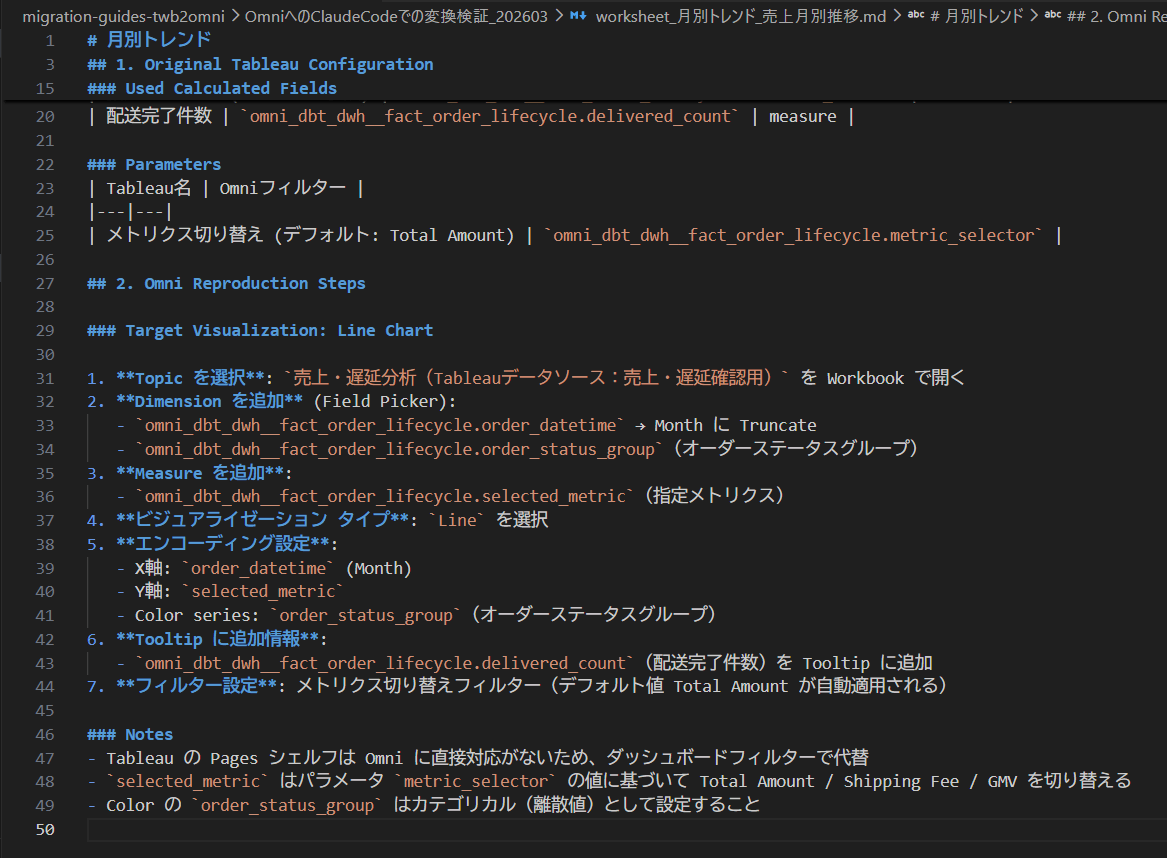Click 'Omniフィルター' table header on line 23
1167x858 pixels.
[283, 188]
